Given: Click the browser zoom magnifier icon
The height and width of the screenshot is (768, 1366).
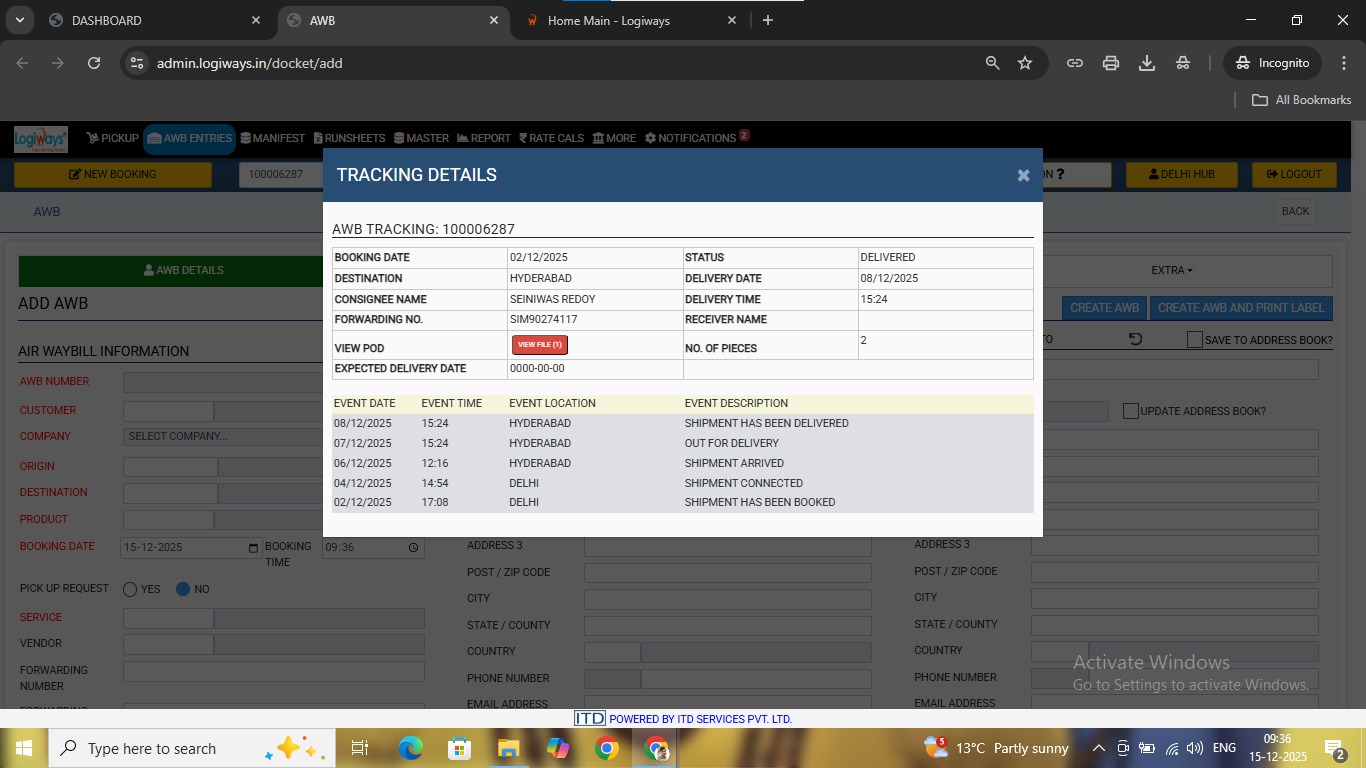Looking at the screenshot, I should (992, 63).
